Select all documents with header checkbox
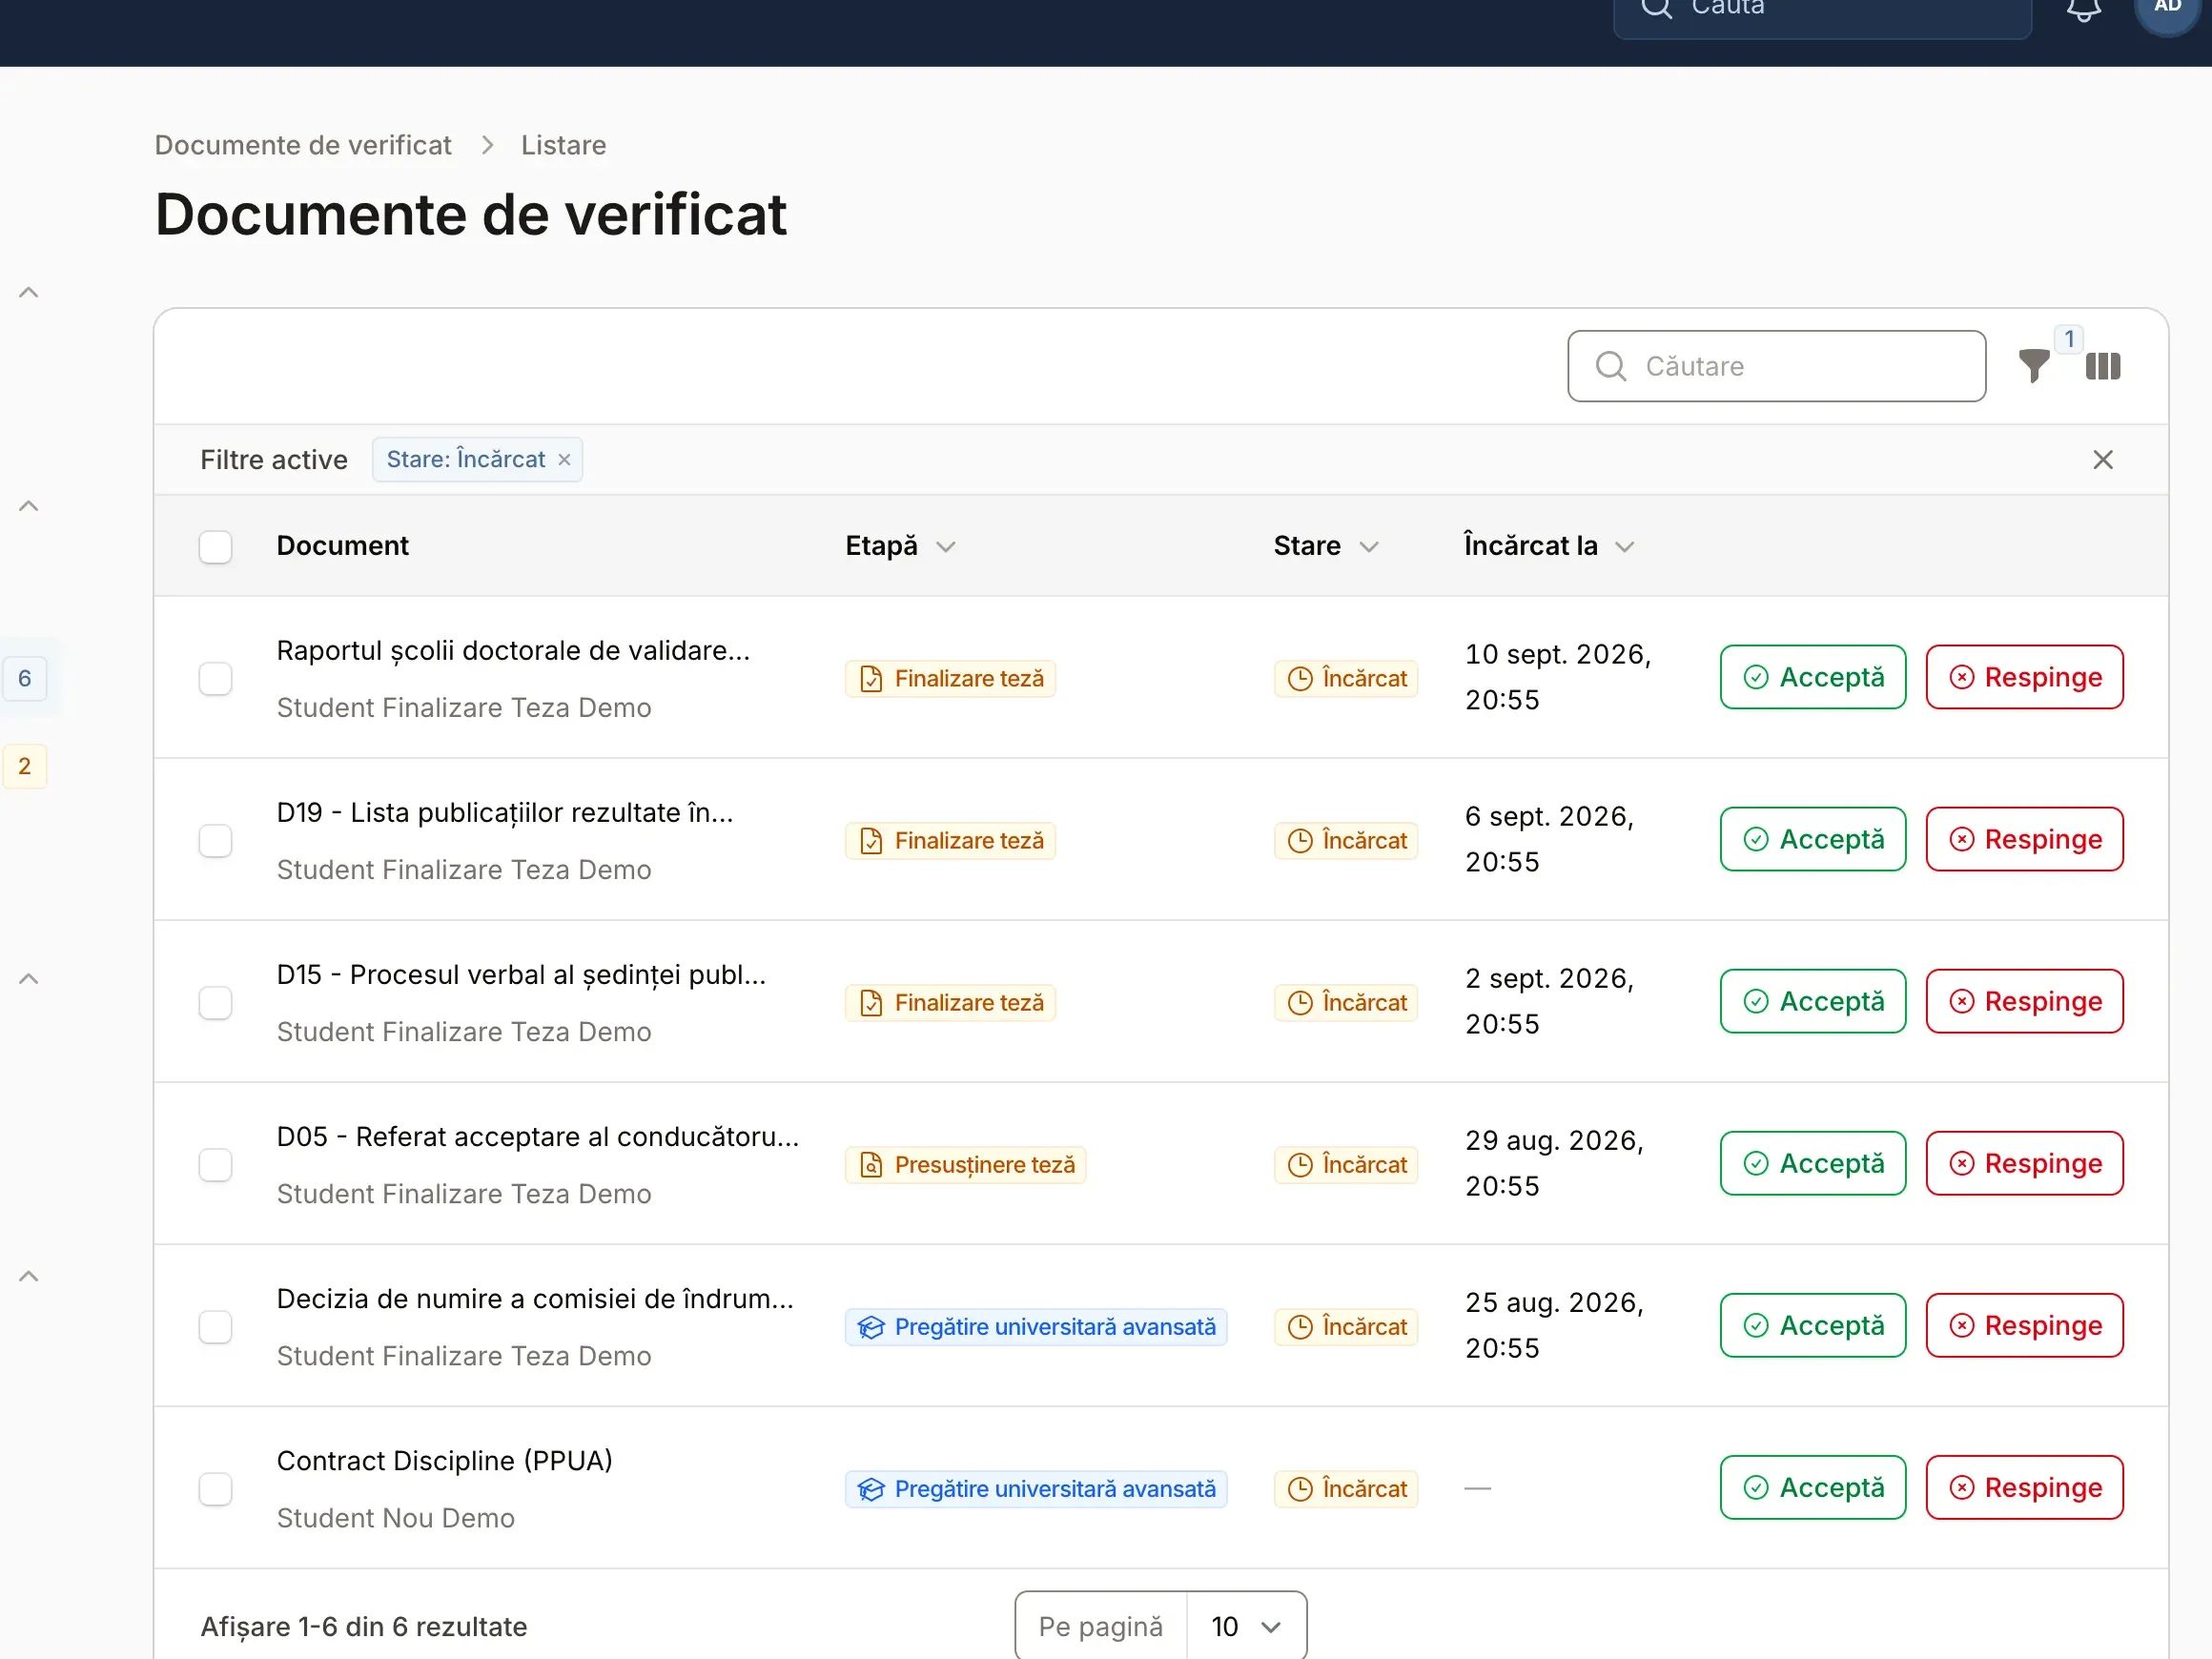This screenshot has width=2212, height=1659. click(215, 546)
